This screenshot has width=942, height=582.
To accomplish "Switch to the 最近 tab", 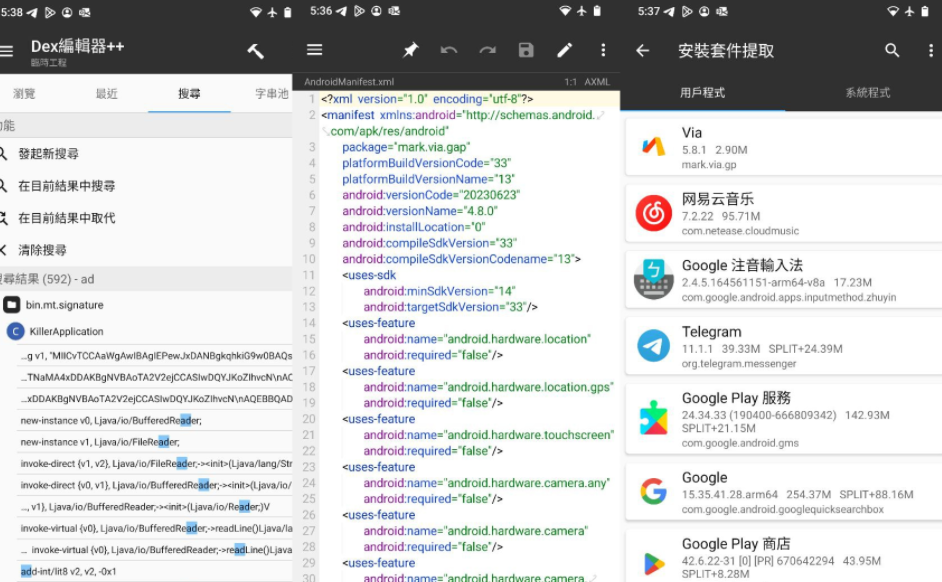I will pyautogui.click(x=106, y=94).
